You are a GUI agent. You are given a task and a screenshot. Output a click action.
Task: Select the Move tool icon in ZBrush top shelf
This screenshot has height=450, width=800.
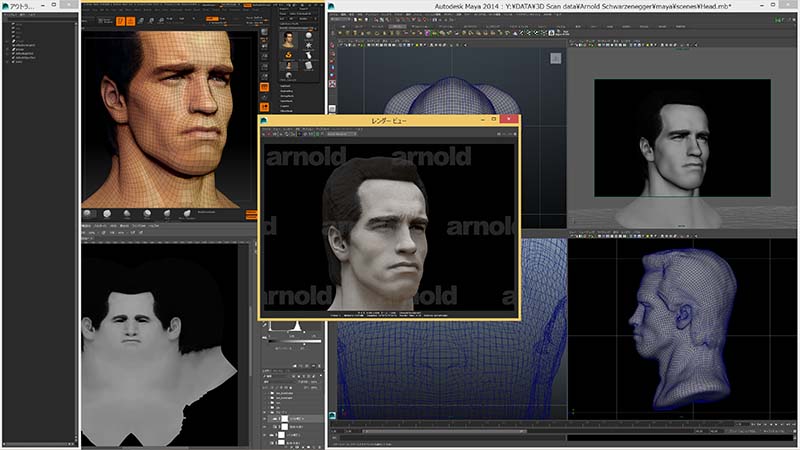coord(141,21)
